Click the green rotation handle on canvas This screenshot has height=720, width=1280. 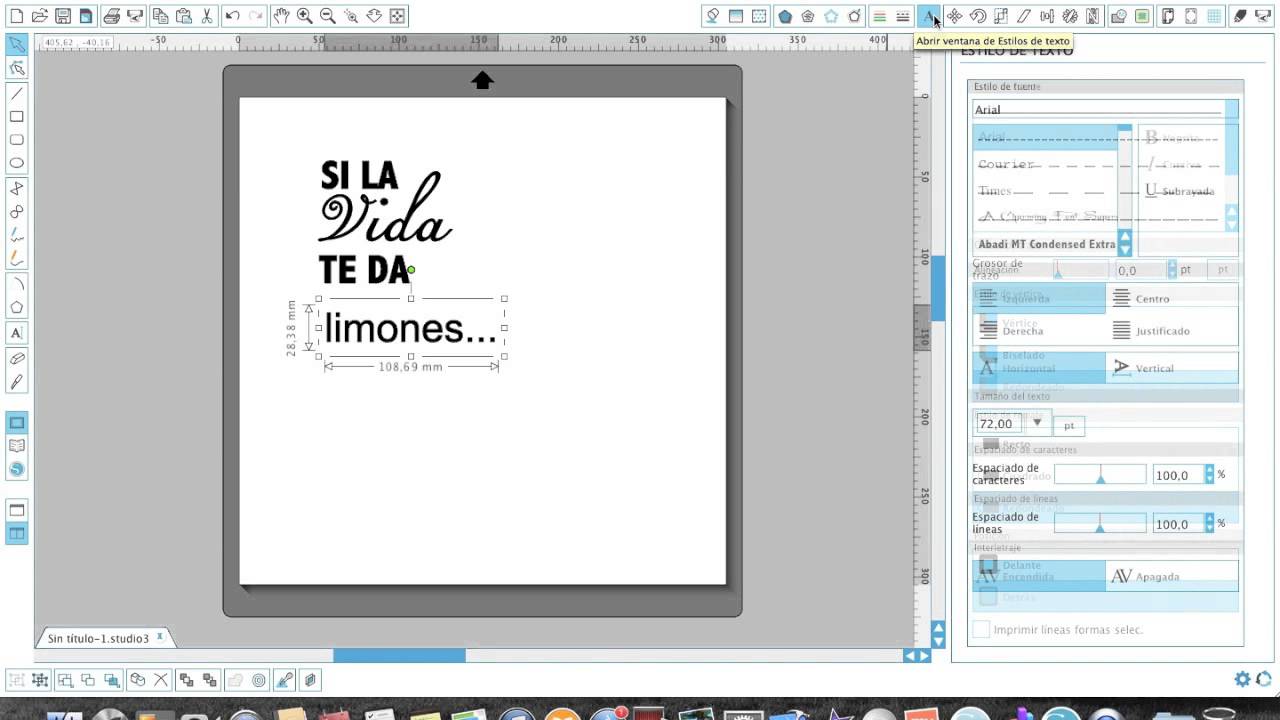(x=411, y=270)
